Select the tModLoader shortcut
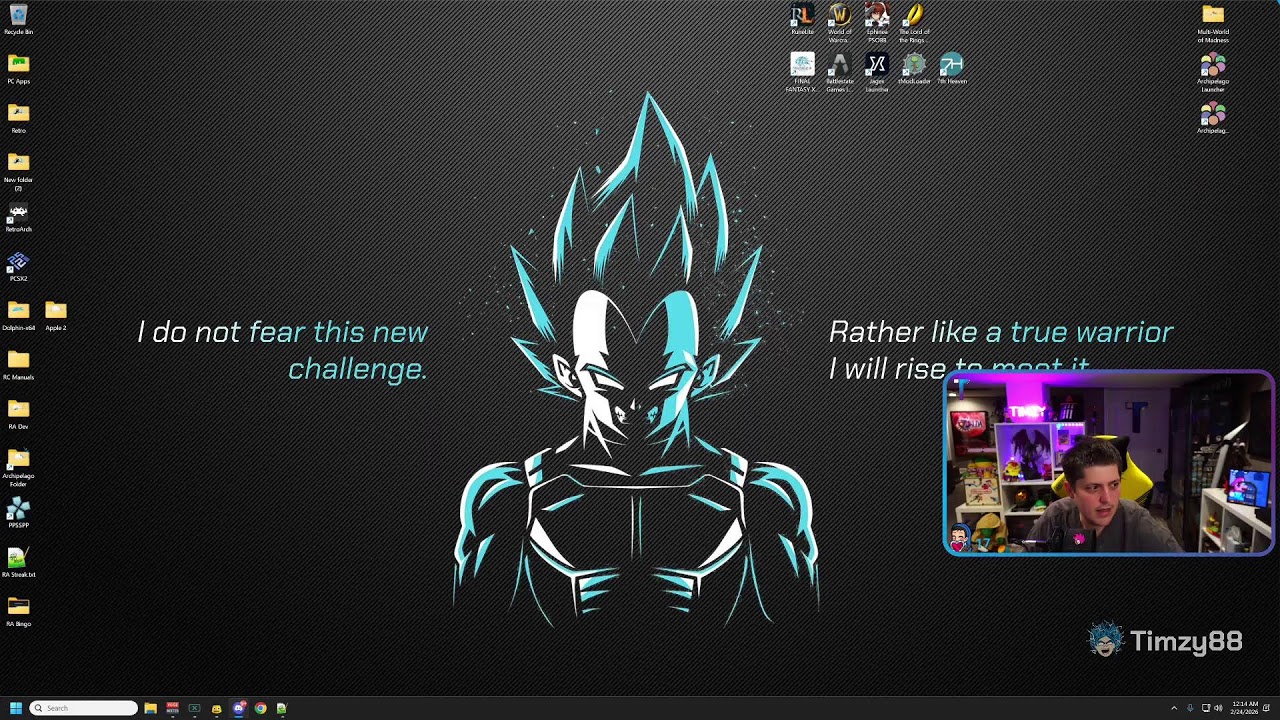Viewport: 1280px width, 720px height. tap(914, 69)
